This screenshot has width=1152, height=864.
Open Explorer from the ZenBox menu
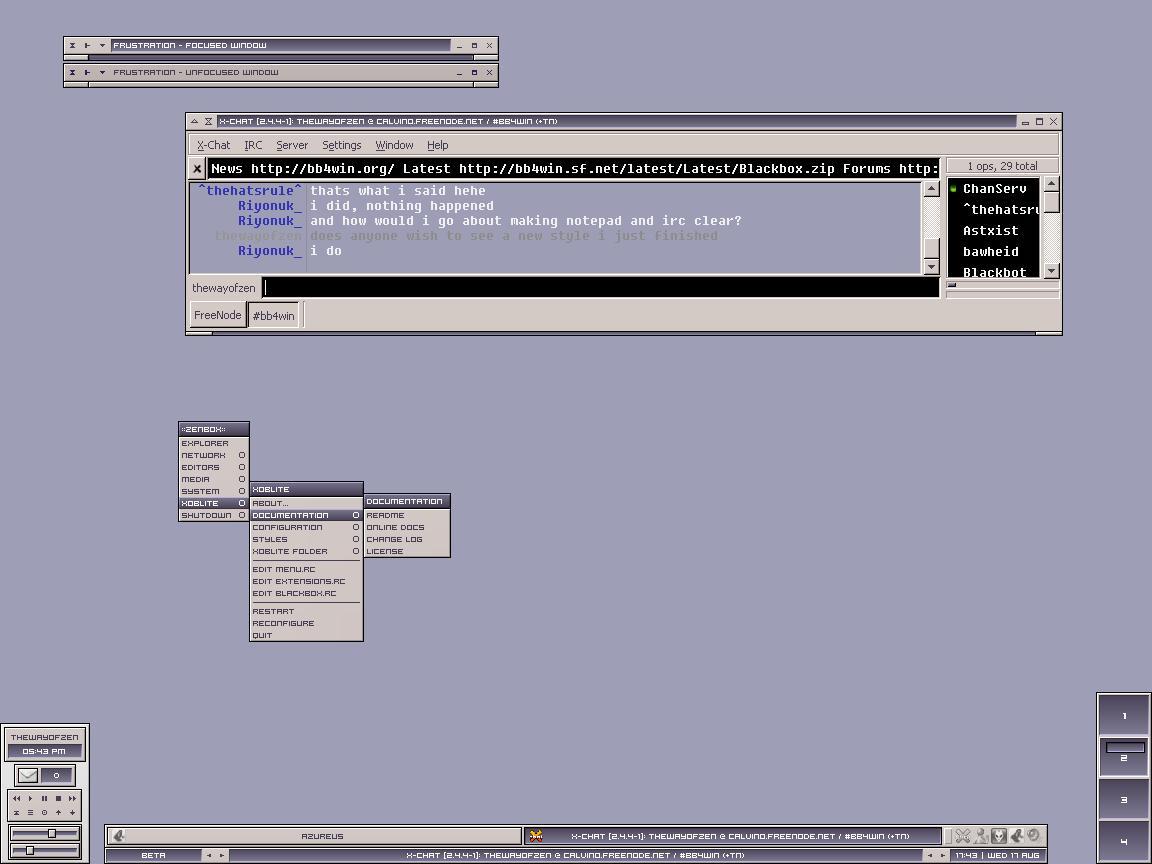[x=214, y=443]
